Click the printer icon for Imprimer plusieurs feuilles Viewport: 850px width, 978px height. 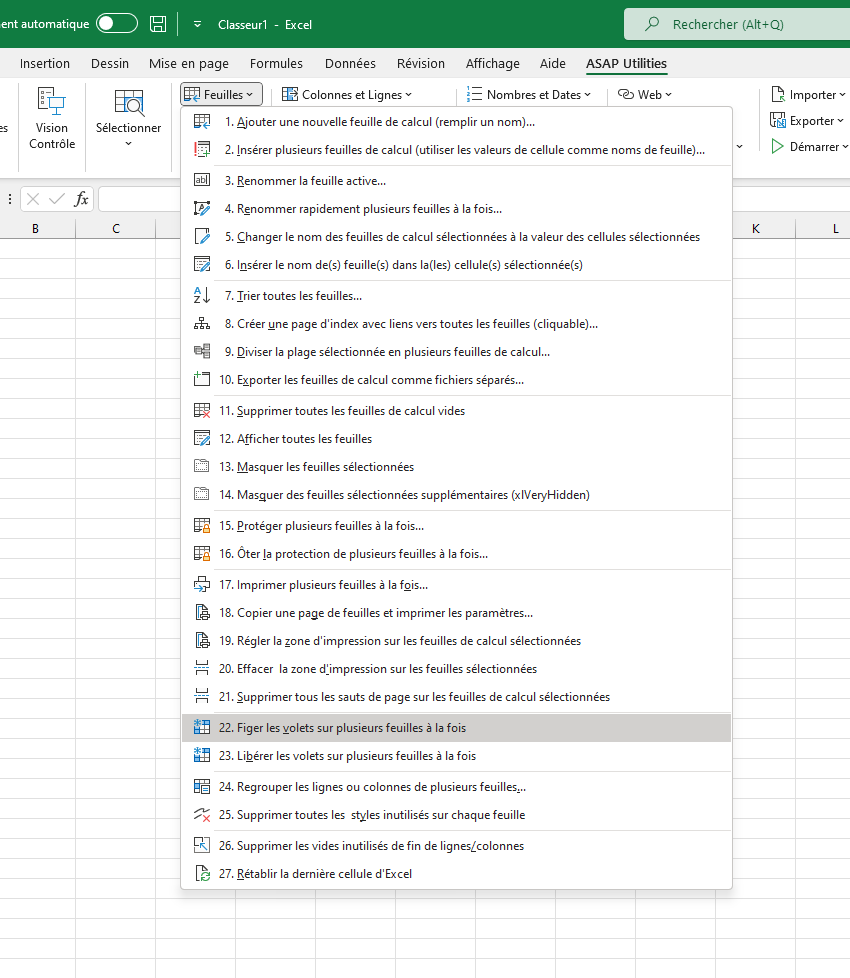pyautogui.click(x=202, y=584)
